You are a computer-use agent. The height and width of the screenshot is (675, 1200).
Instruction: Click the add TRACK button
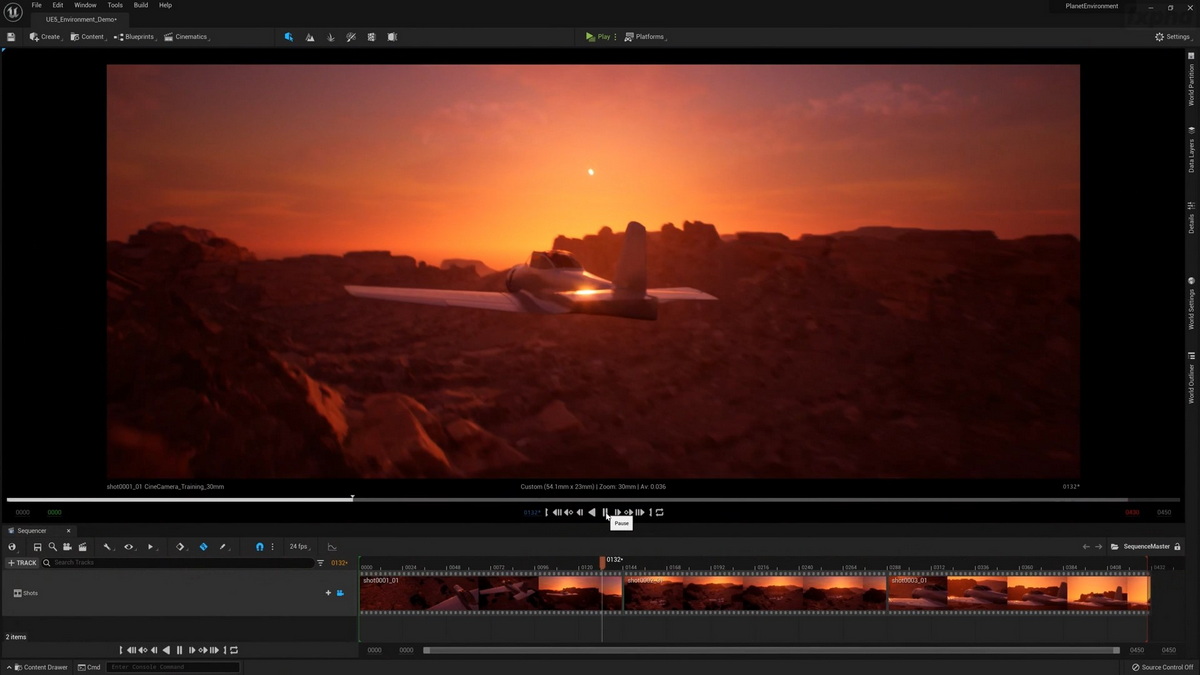pyautogui.click(x=22, y=563)
